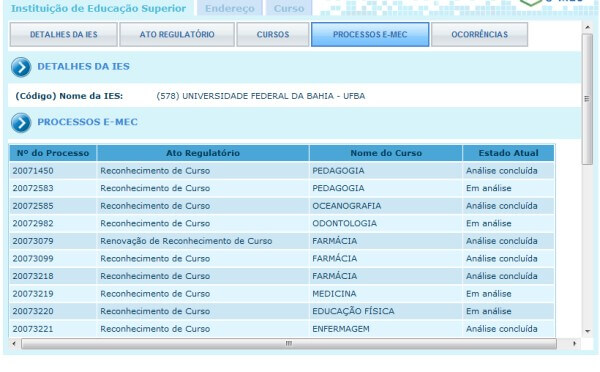Click Em análise status for MEDICINA
The image size is (600, 372).
(x=489, y=294)
